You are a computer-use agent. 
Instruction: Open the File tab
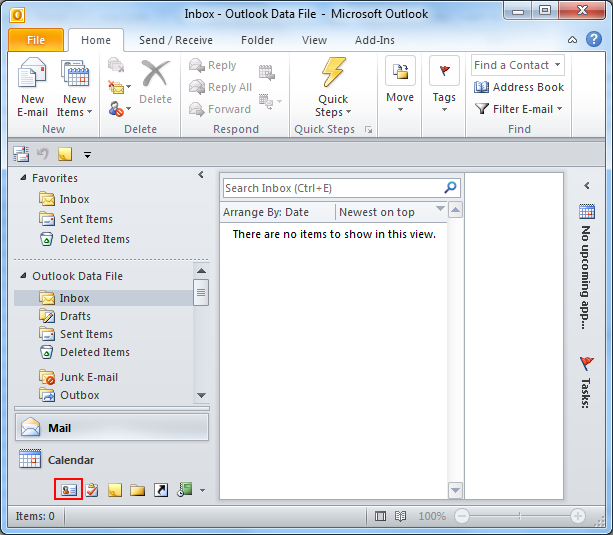tap(36, 40)
